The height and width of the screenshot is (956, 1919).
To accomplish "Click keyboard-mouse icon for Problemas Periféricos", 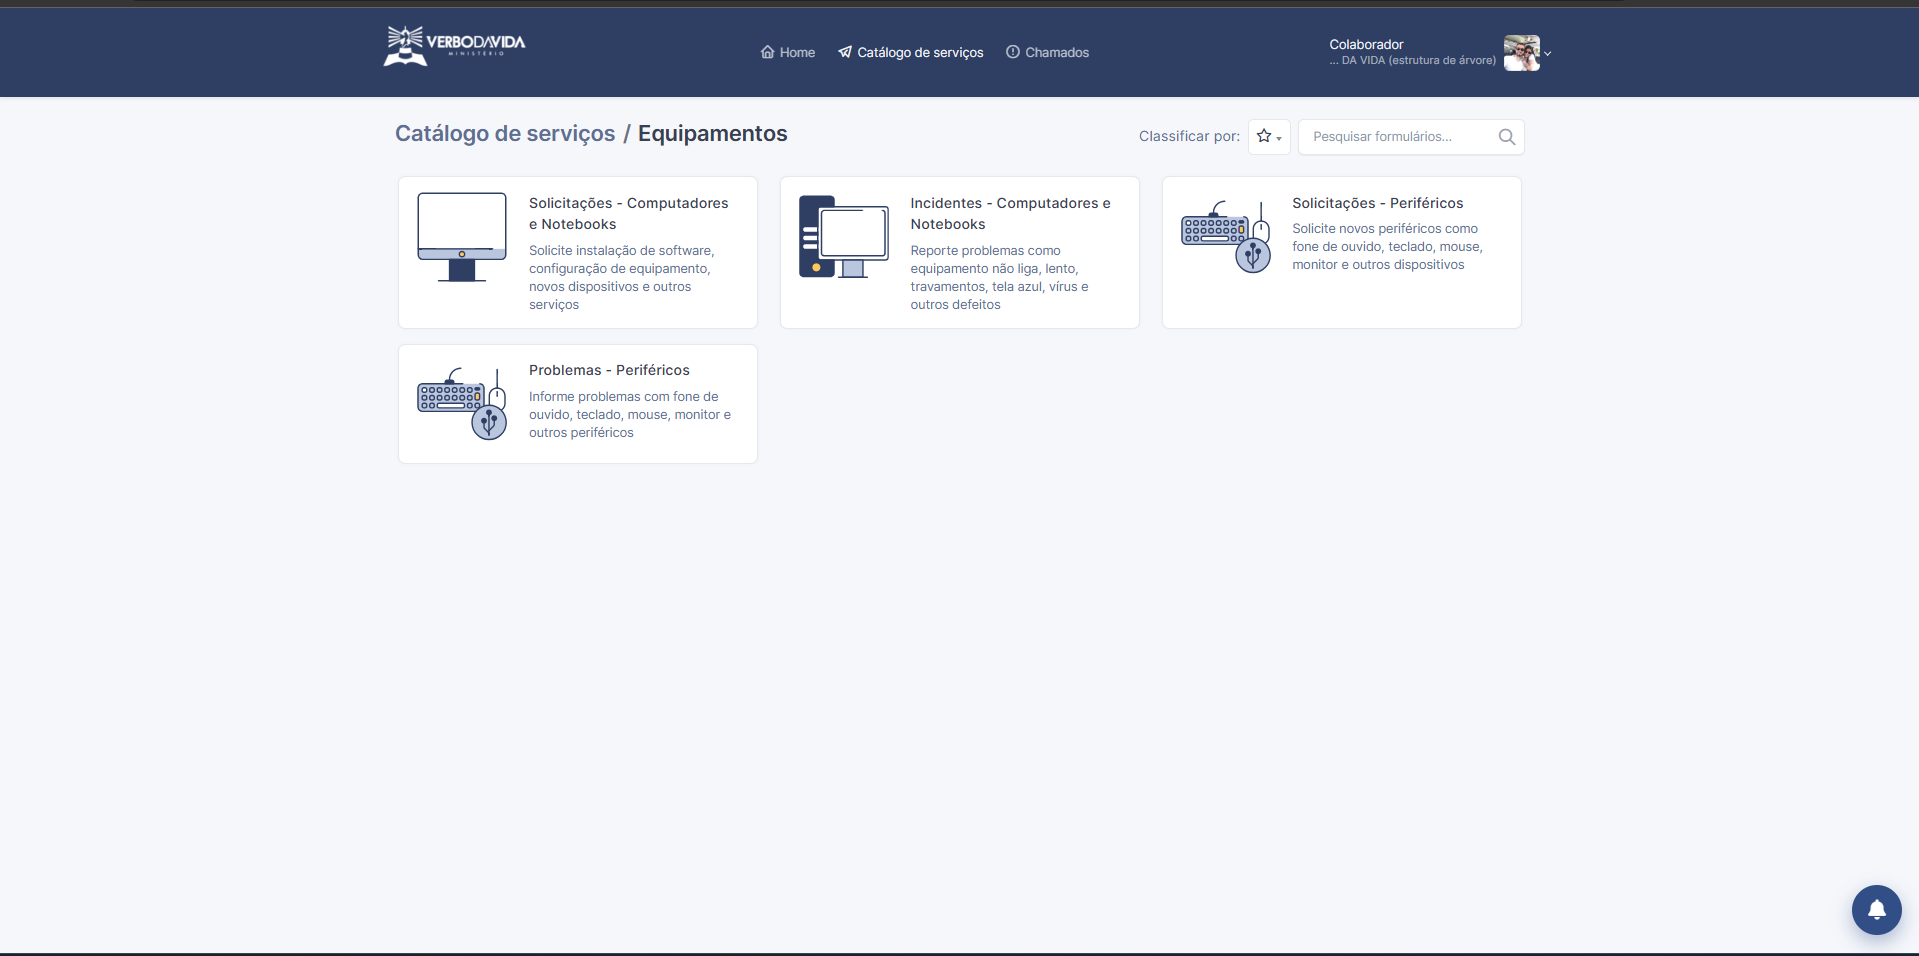I will 462,404.
